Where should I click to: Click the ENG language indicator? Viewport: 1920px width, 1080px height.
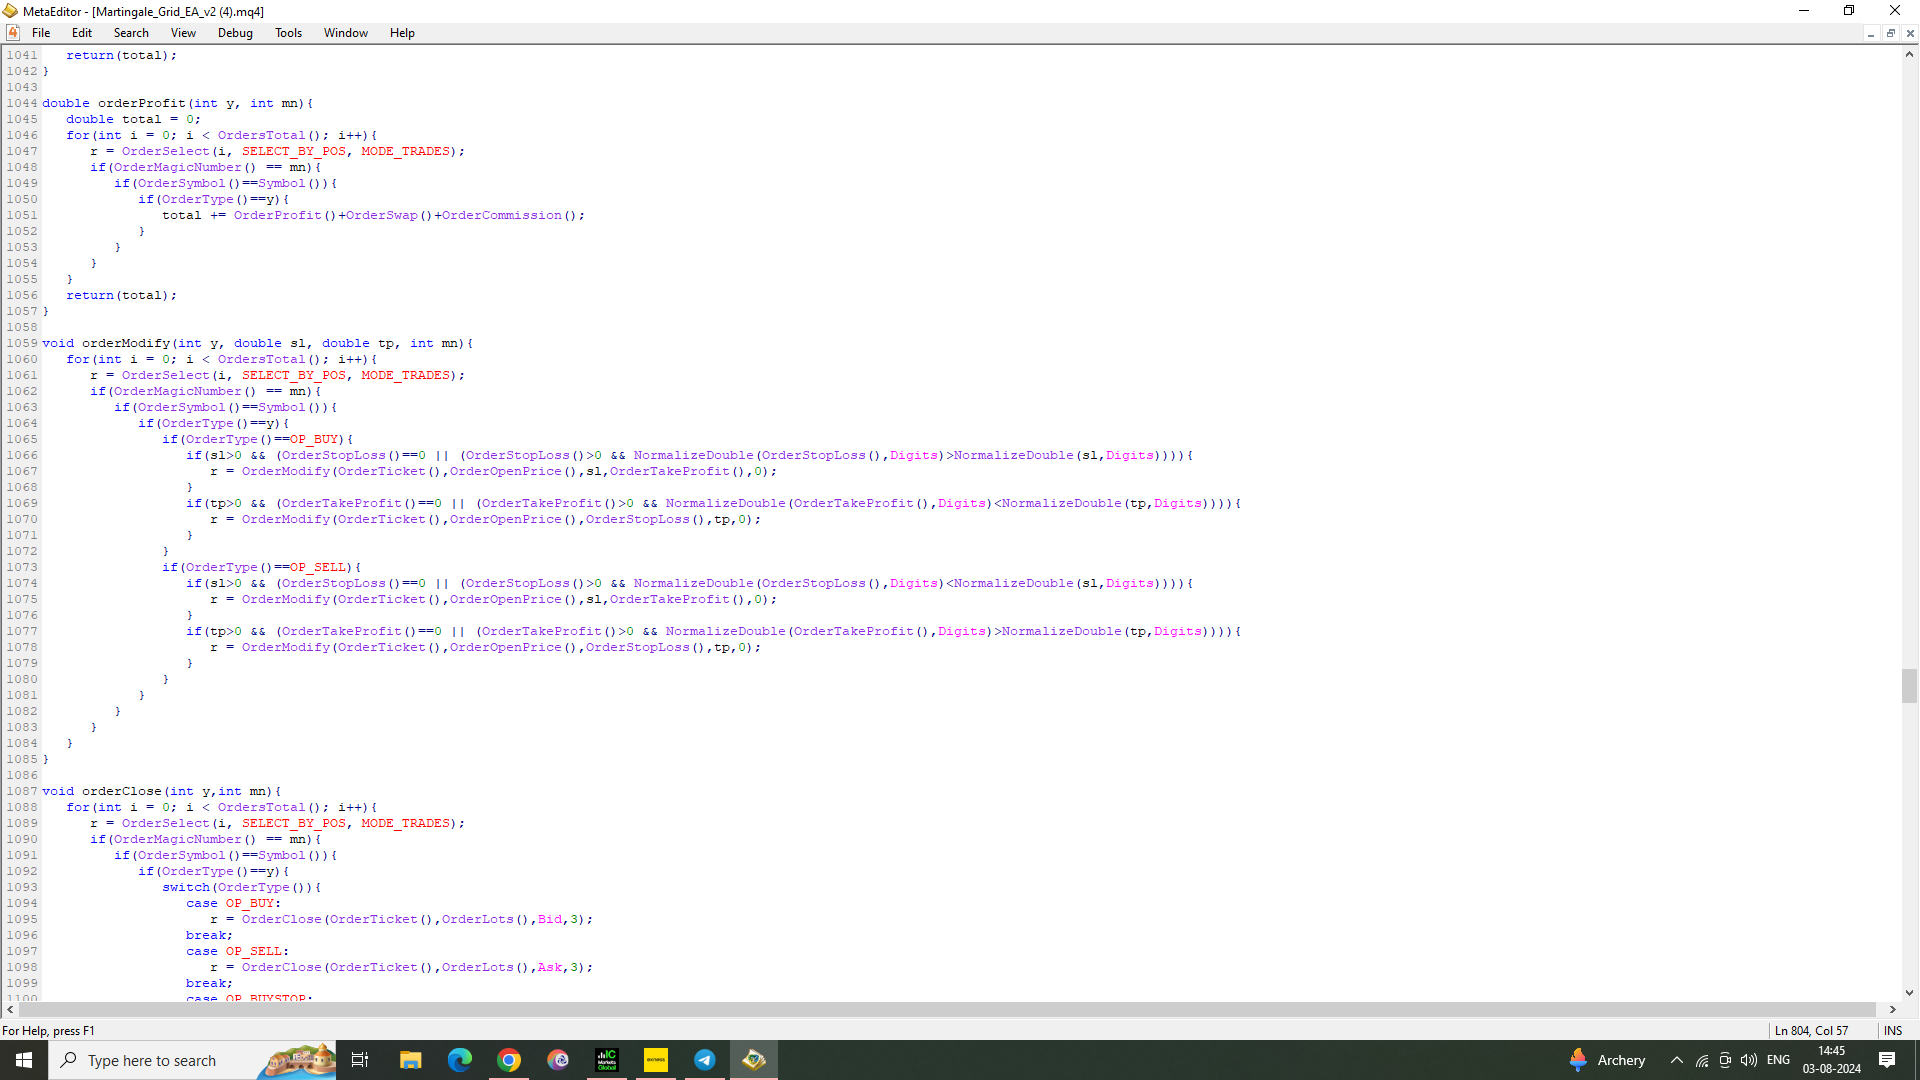point(1779,1060)
